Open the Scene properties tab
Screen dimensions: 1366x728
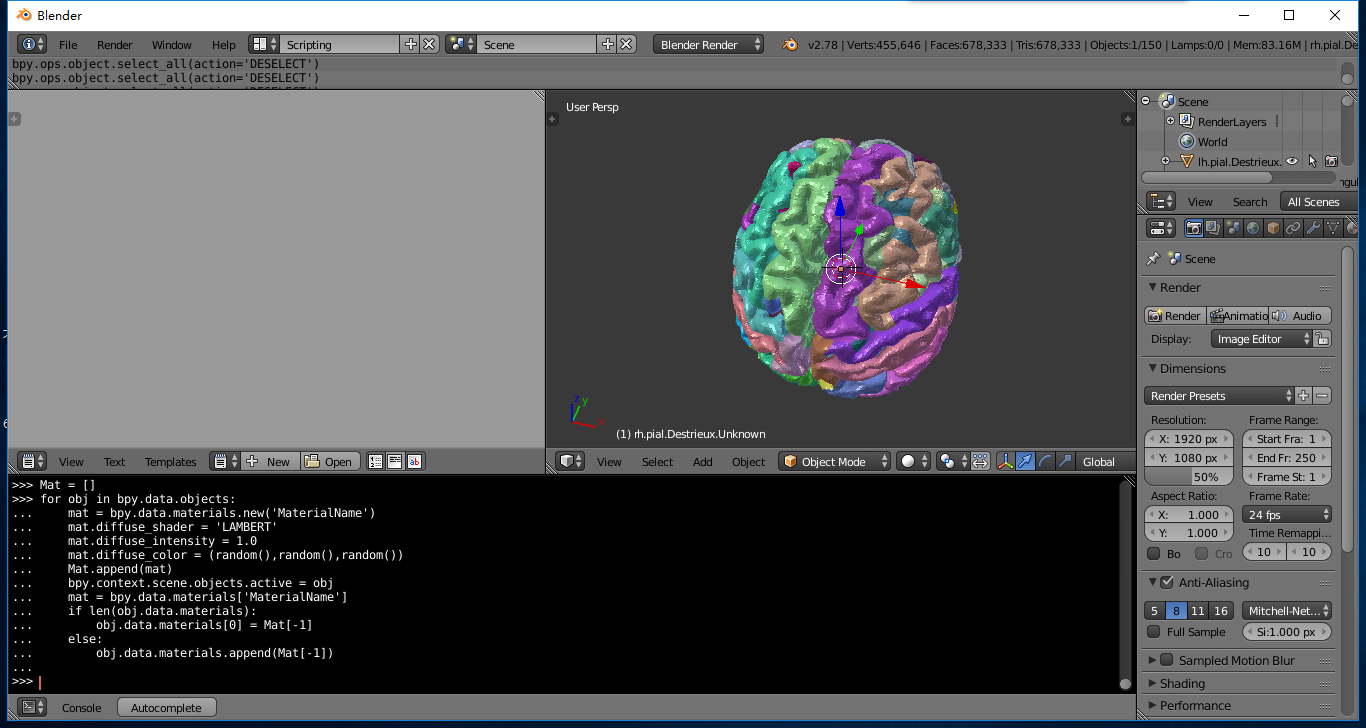coord(1233,228)
